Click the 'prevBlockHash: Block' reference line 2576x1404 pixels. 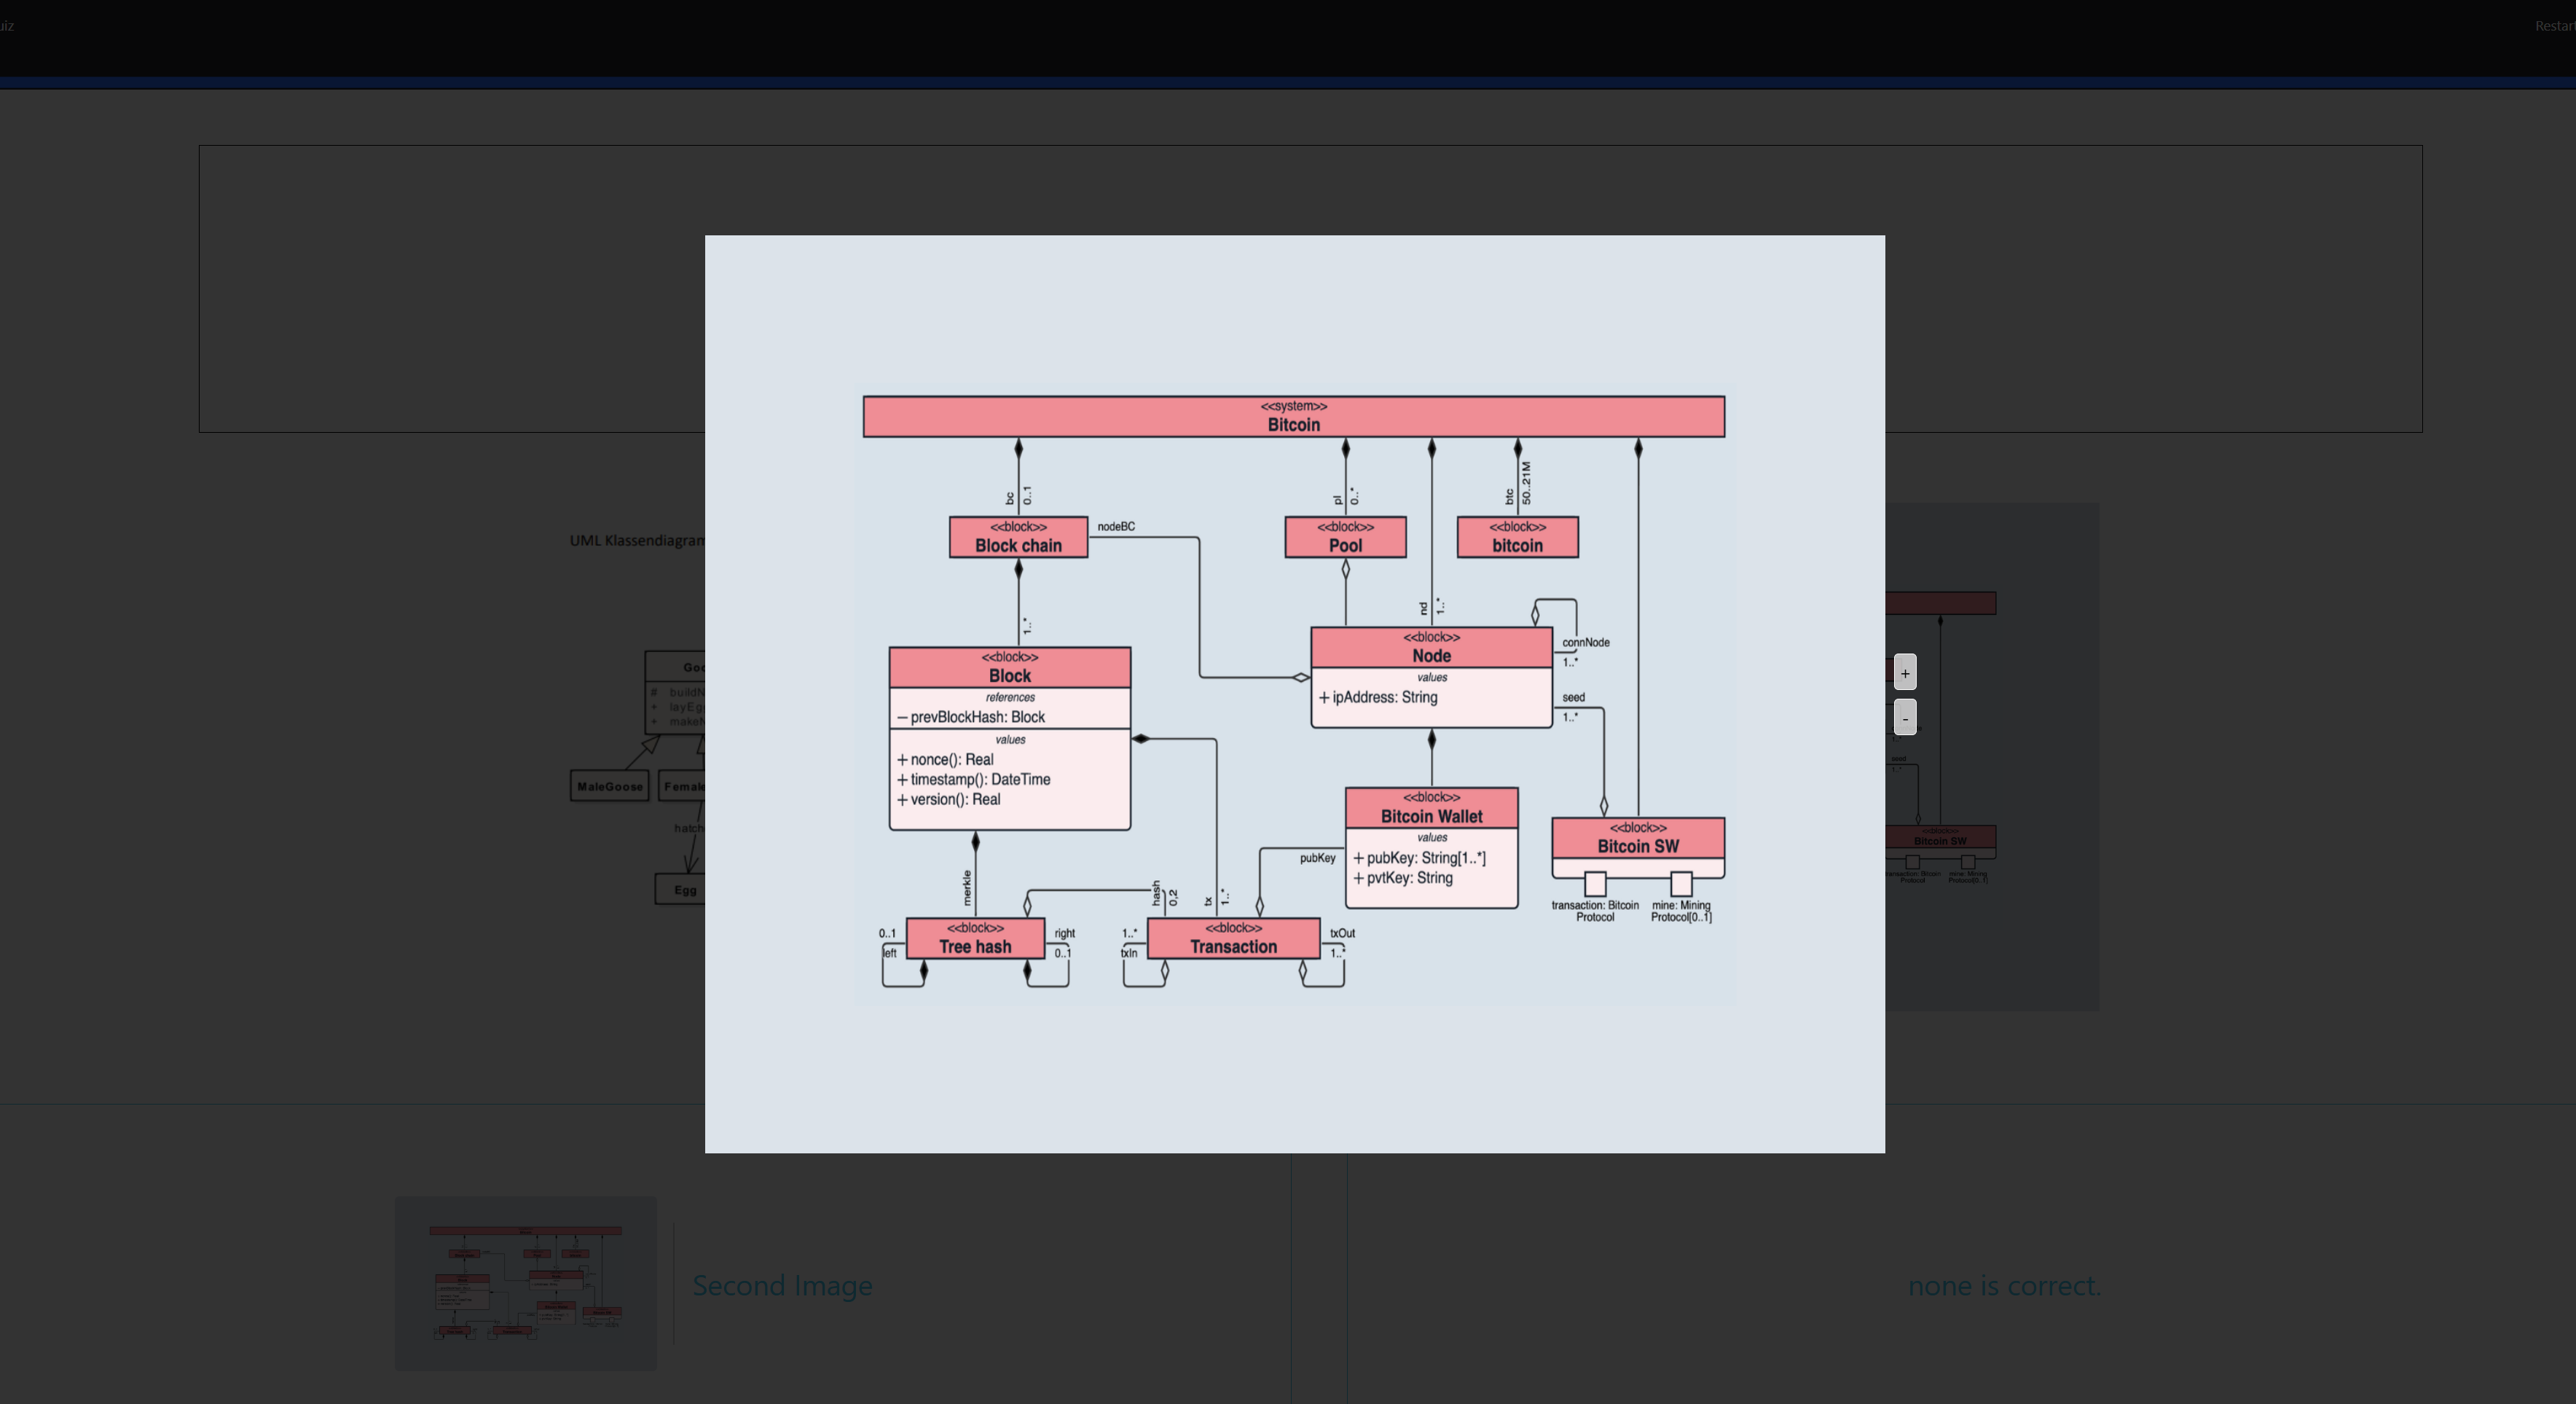[x=971, y=717]
